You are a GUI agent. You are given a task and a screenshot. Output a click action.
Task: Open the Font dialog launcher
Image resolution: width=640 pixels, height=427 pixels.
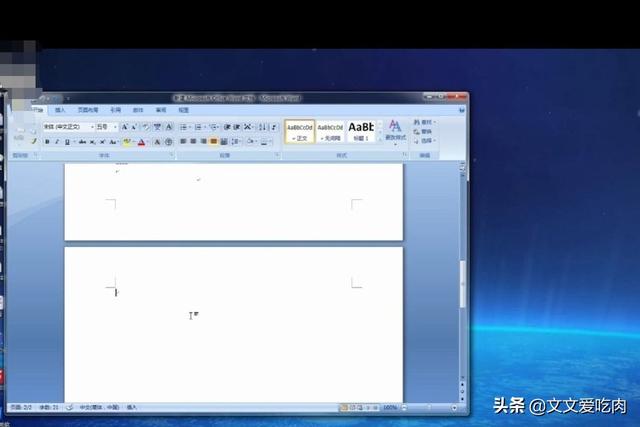172,155
